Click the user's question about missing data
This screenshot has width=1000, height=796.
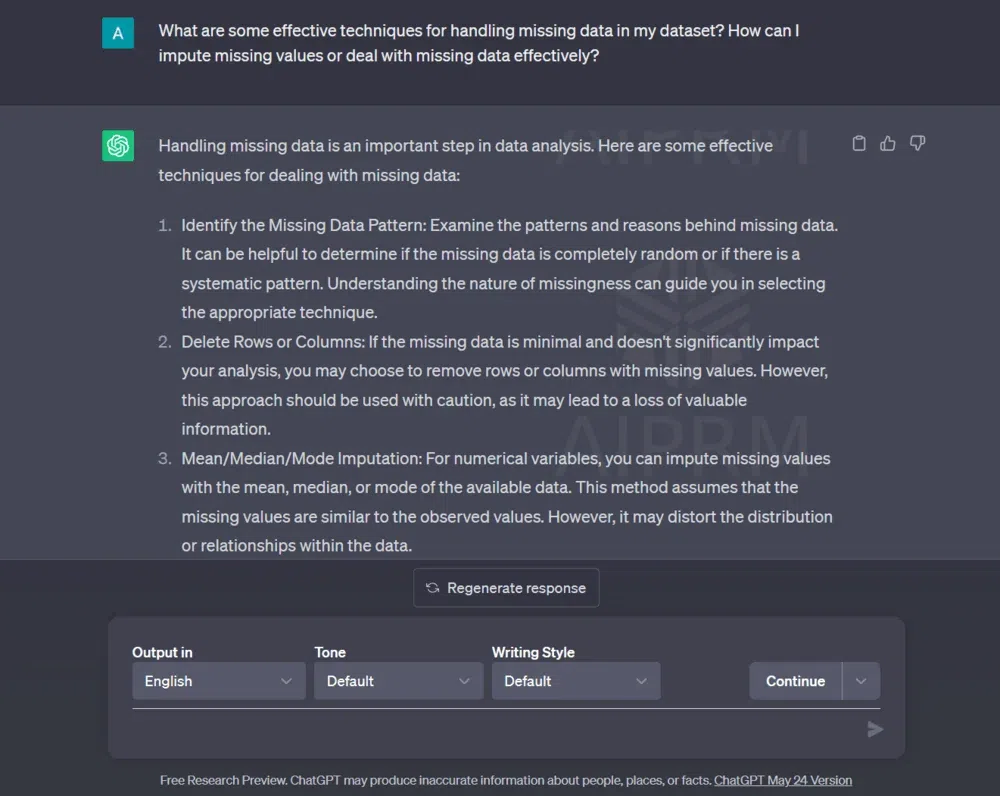[x=478, y=43]
